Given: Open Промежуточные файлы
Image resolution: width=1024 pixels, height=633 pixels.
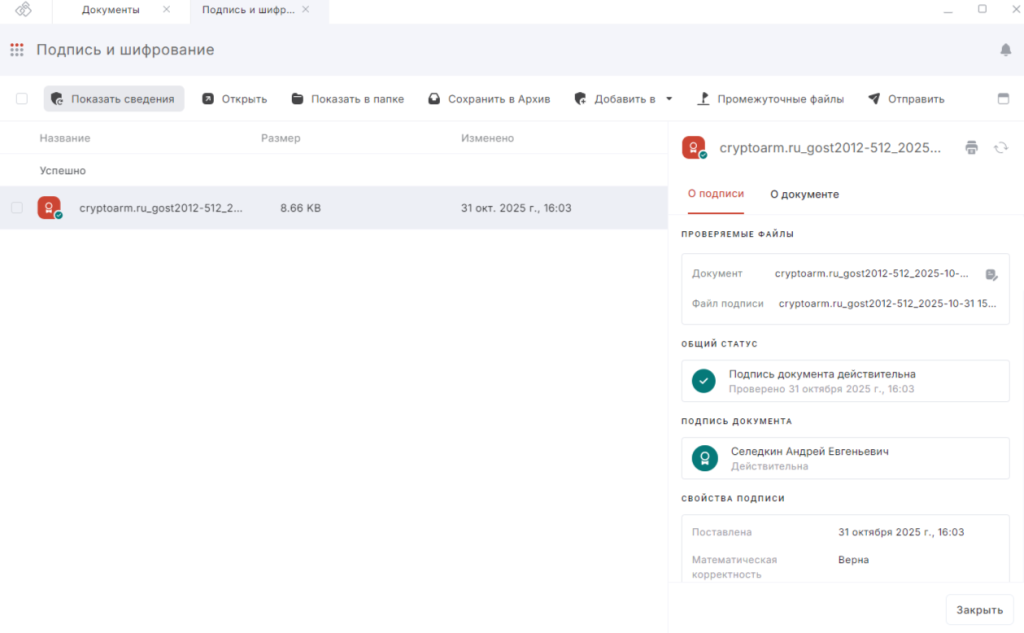Looking at the screenshot, I should coord(770,99).
